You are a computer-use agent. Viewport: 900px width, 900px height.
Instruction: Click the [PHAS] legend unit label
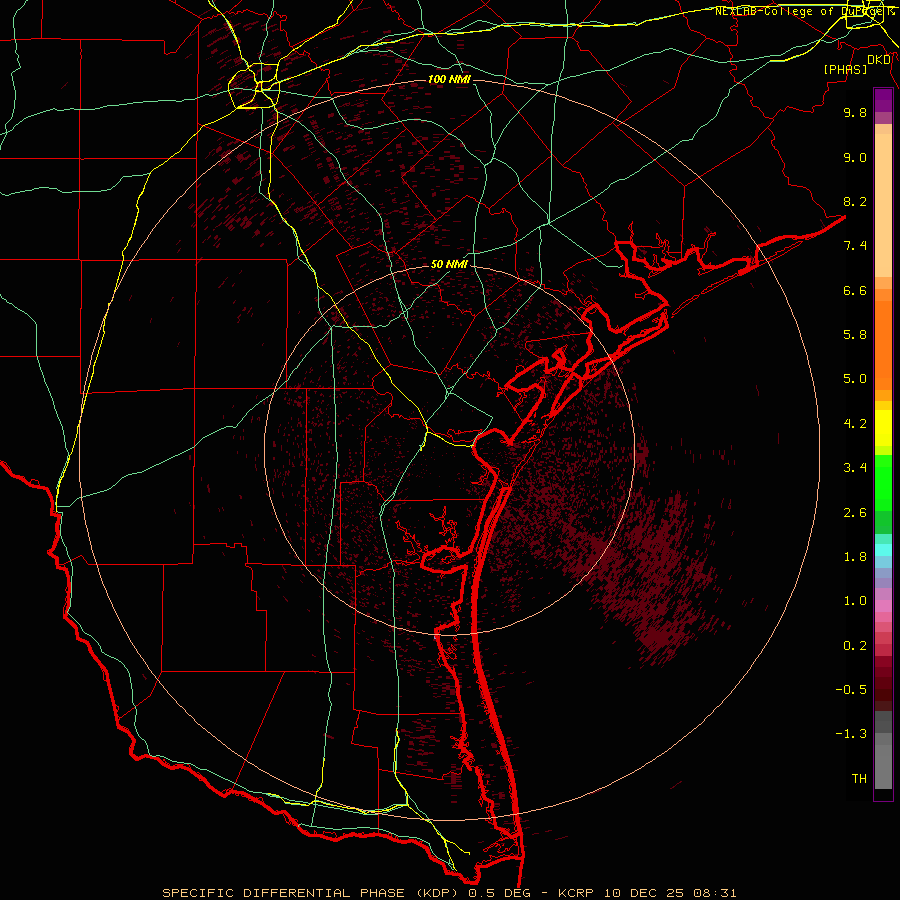click(x=845, y=69)
